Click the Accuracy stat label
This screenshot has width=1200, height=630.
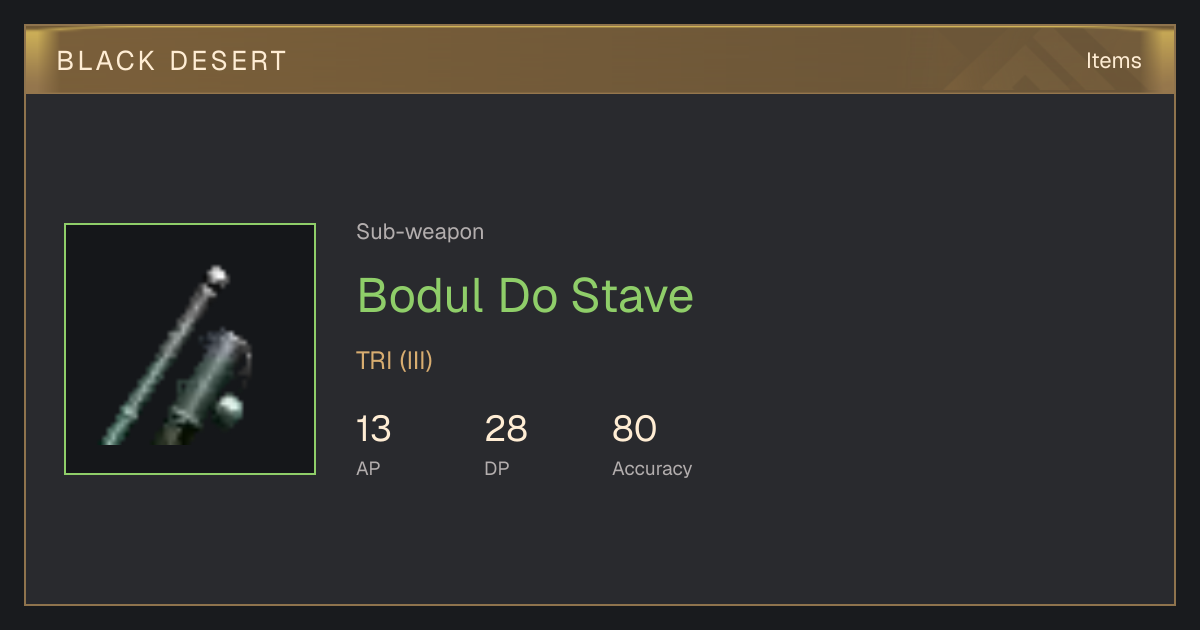(652, 469)
